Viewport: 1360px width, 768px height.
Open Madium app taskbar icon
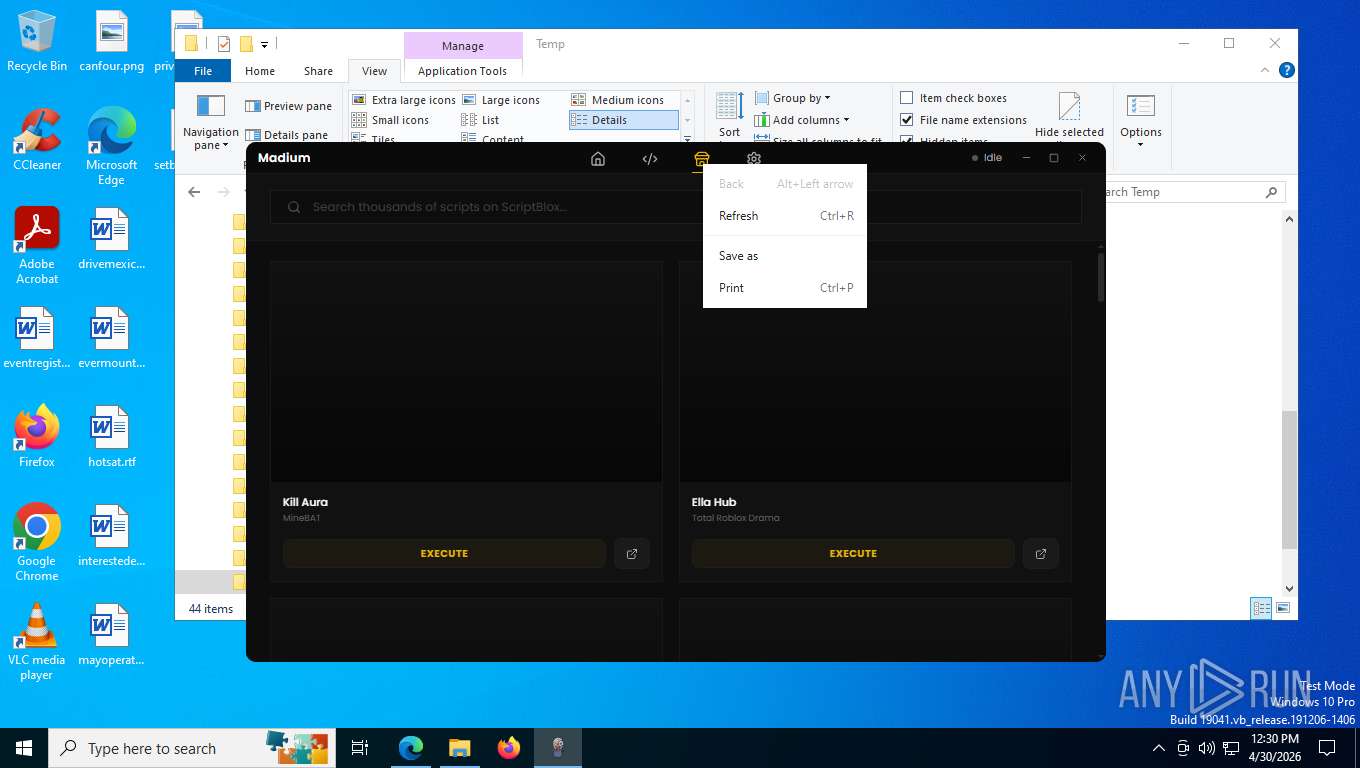(557, 748)
